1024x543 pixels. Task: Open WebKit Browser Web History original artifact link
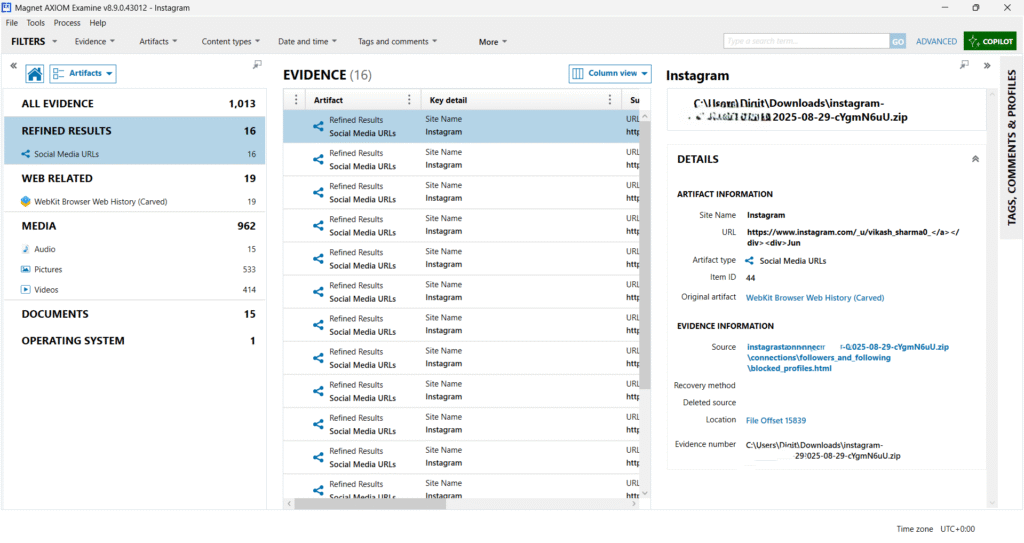pos(815,297)
